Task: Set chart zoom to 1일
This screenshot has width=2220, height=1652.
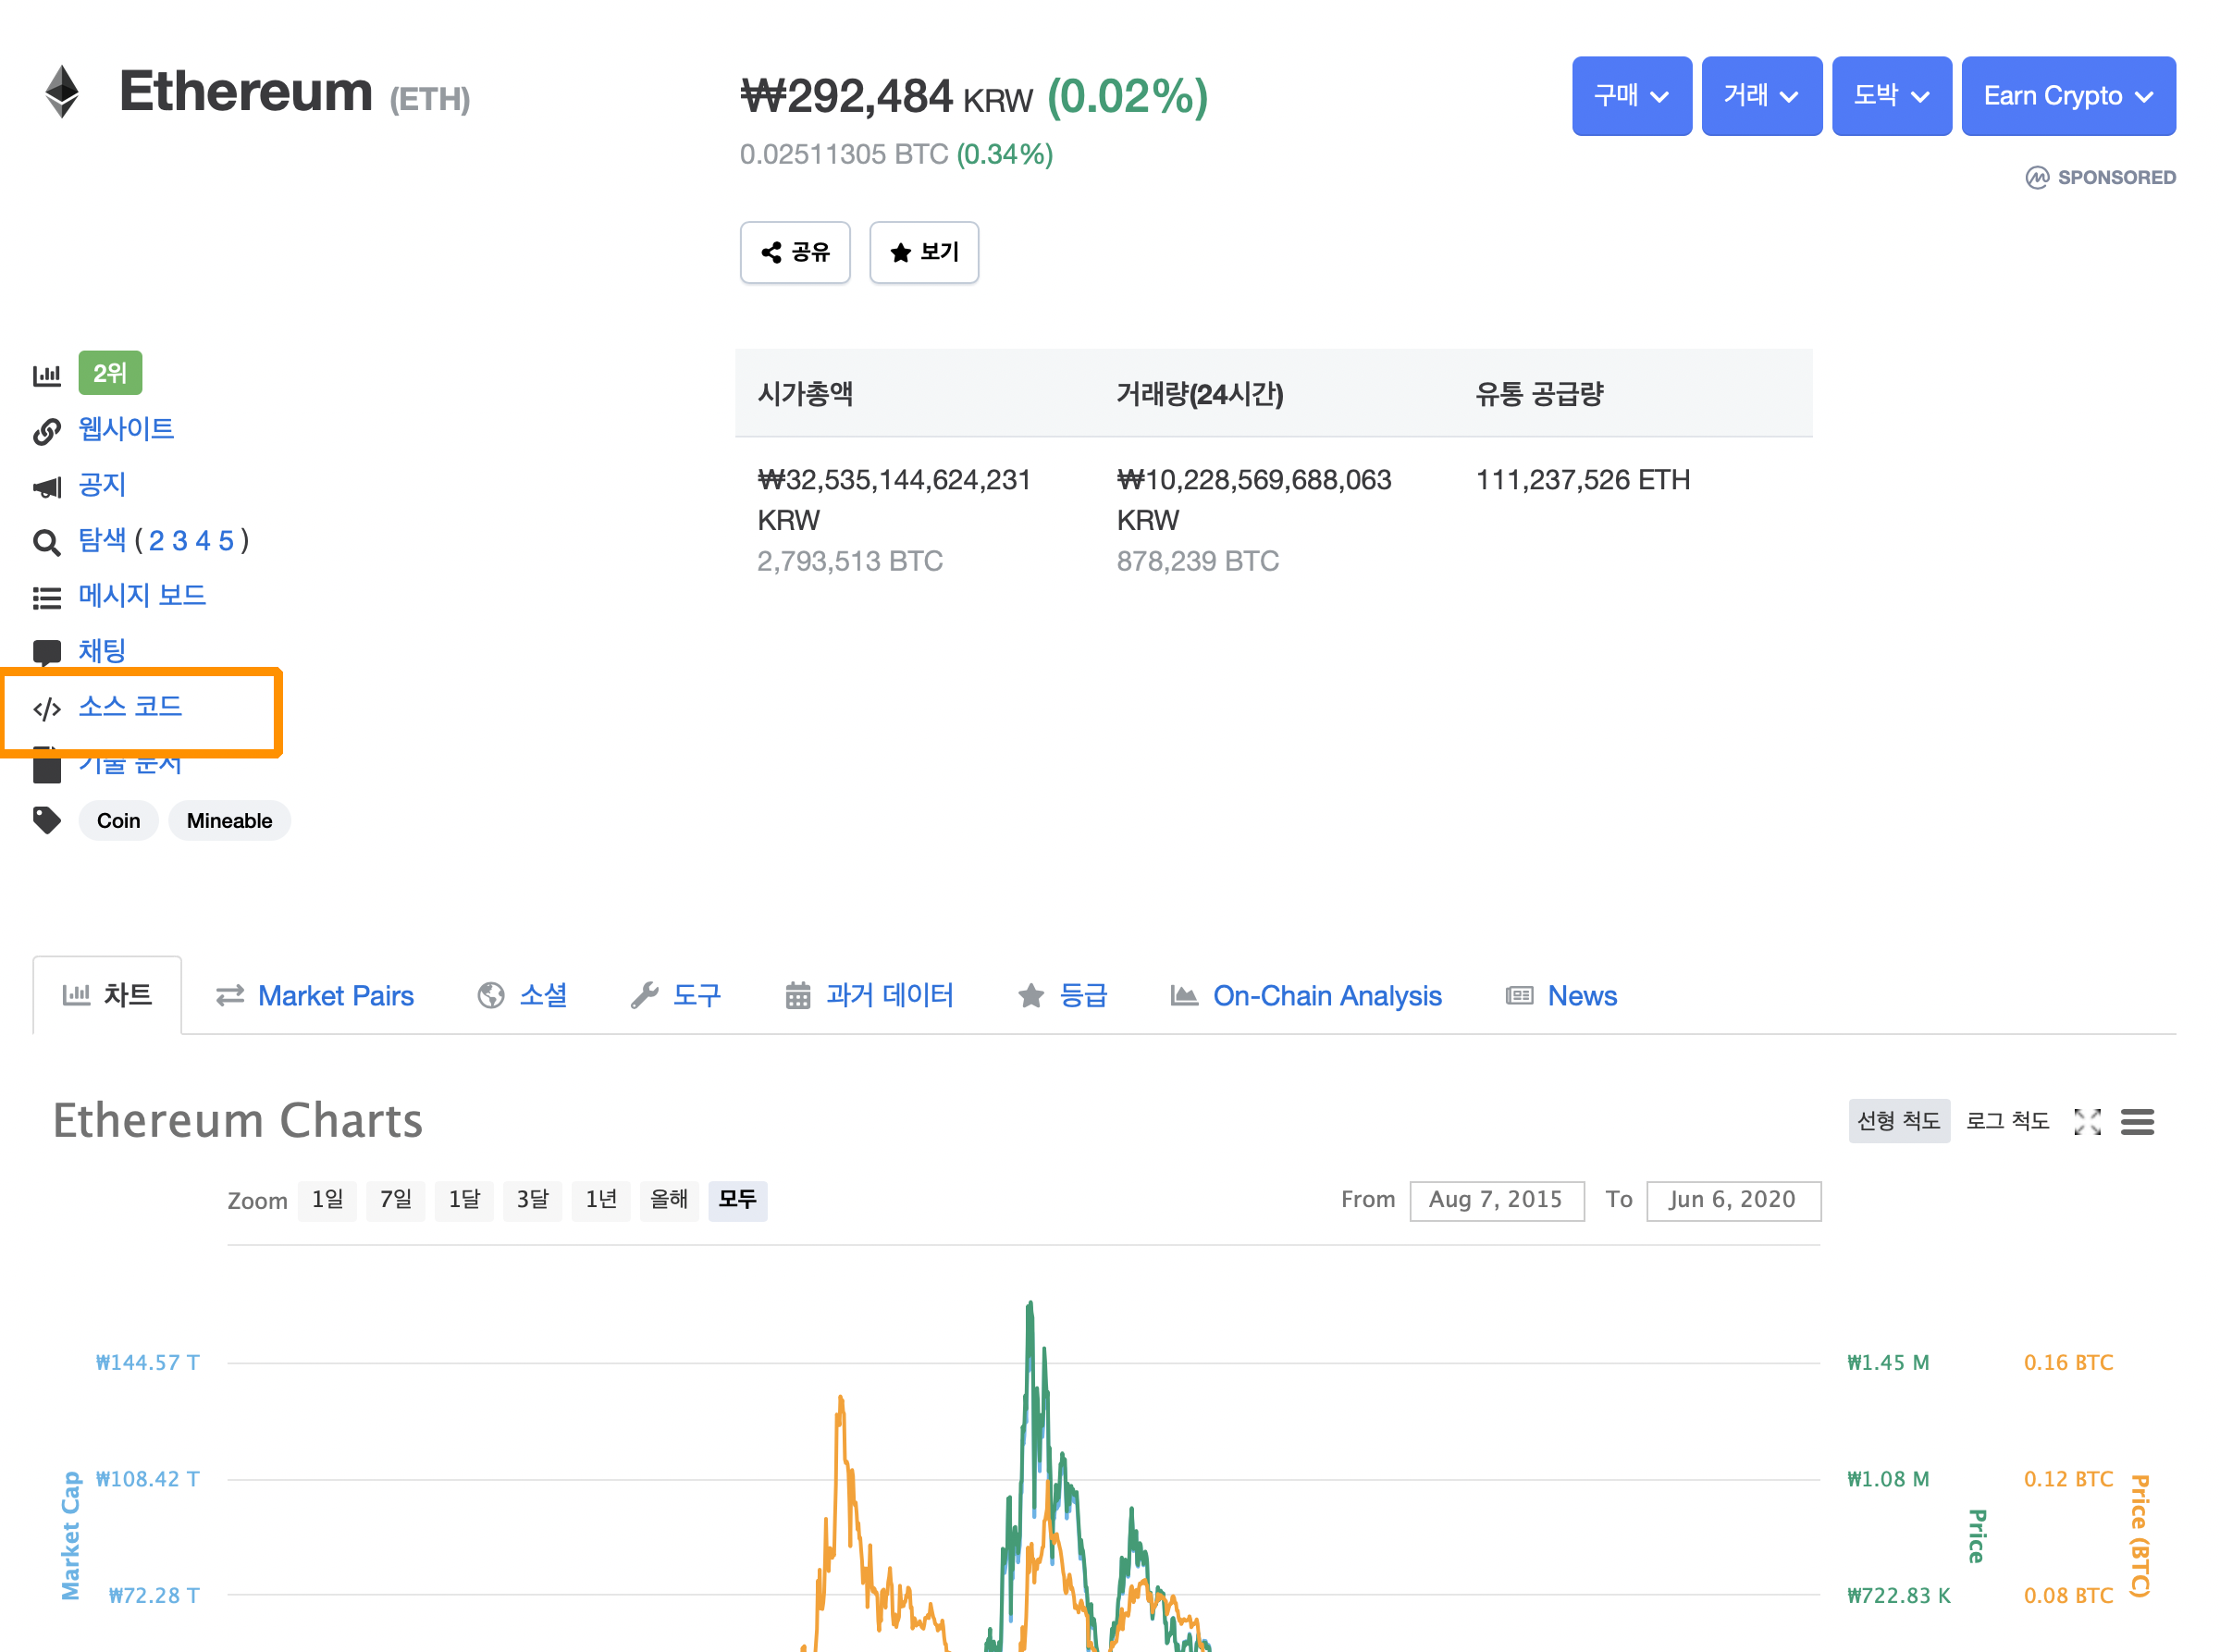Action: pos(327,1200)
